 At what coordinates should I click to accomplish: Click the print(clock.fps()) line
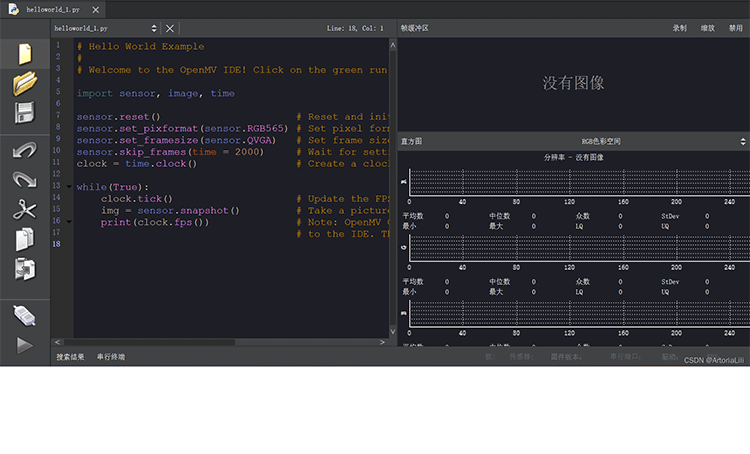155,222
